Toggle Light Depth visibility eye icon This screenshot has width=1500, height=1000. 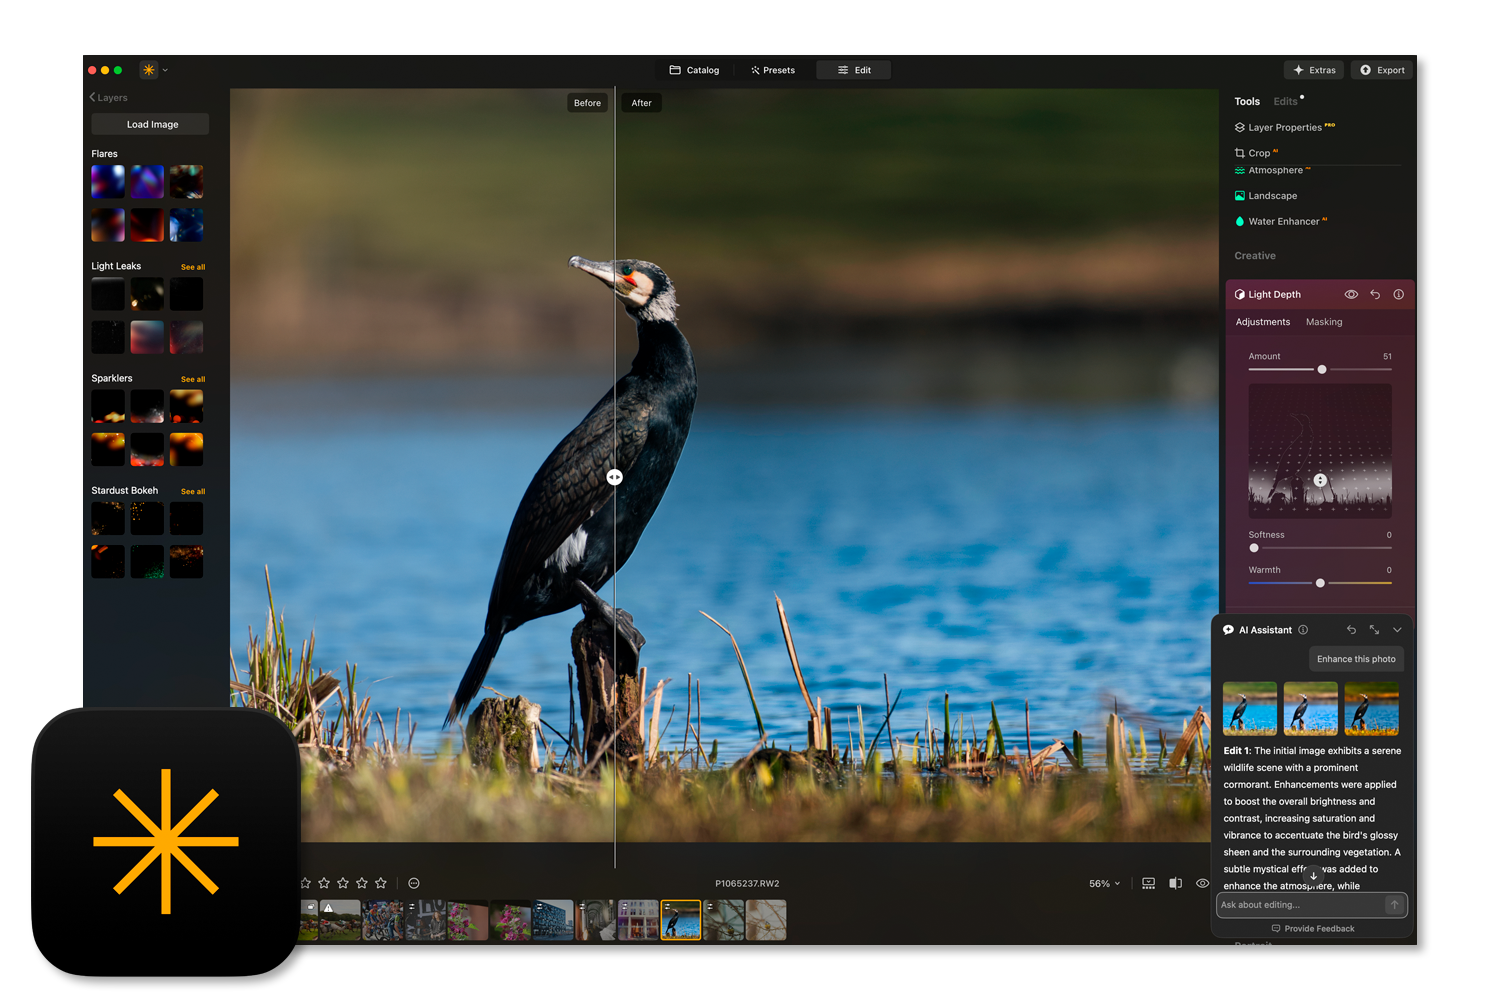[1351, 295]
